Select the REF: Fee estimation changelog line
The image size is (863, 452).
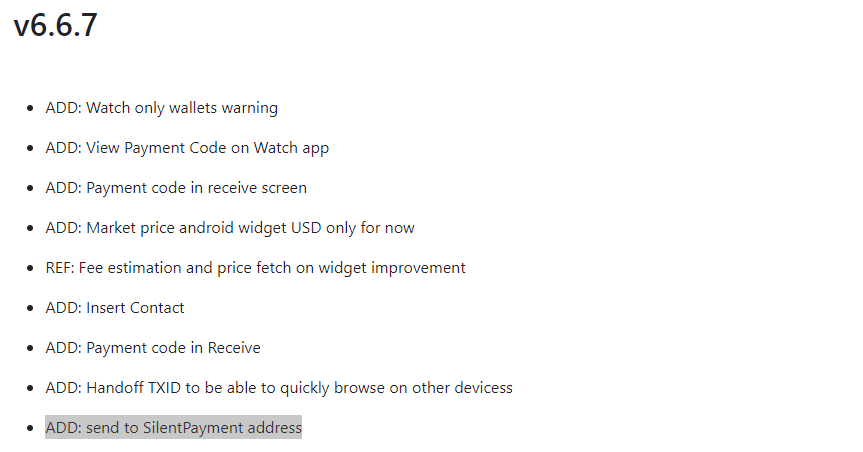click(x=255, y=268)
